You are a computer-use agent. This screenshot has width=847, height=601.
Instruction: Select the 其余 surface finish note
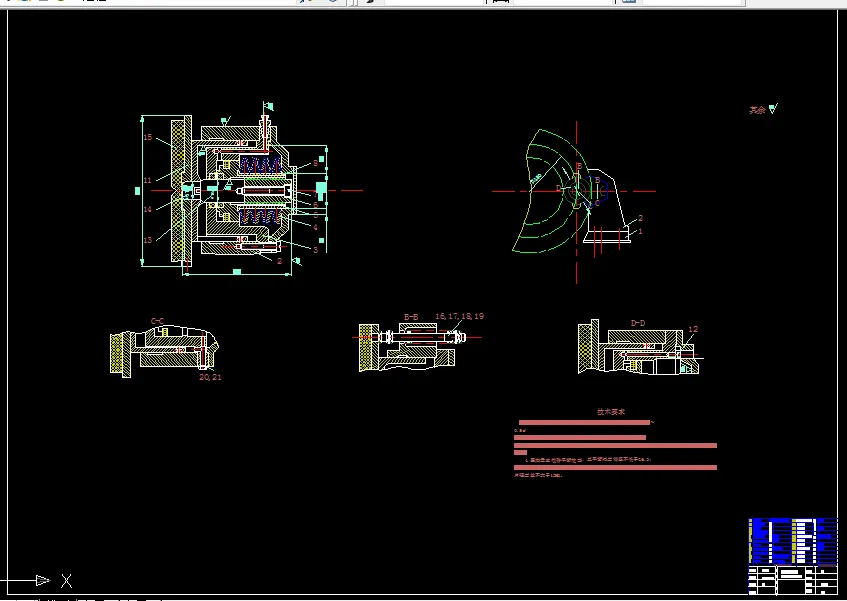tap(757, 110)
